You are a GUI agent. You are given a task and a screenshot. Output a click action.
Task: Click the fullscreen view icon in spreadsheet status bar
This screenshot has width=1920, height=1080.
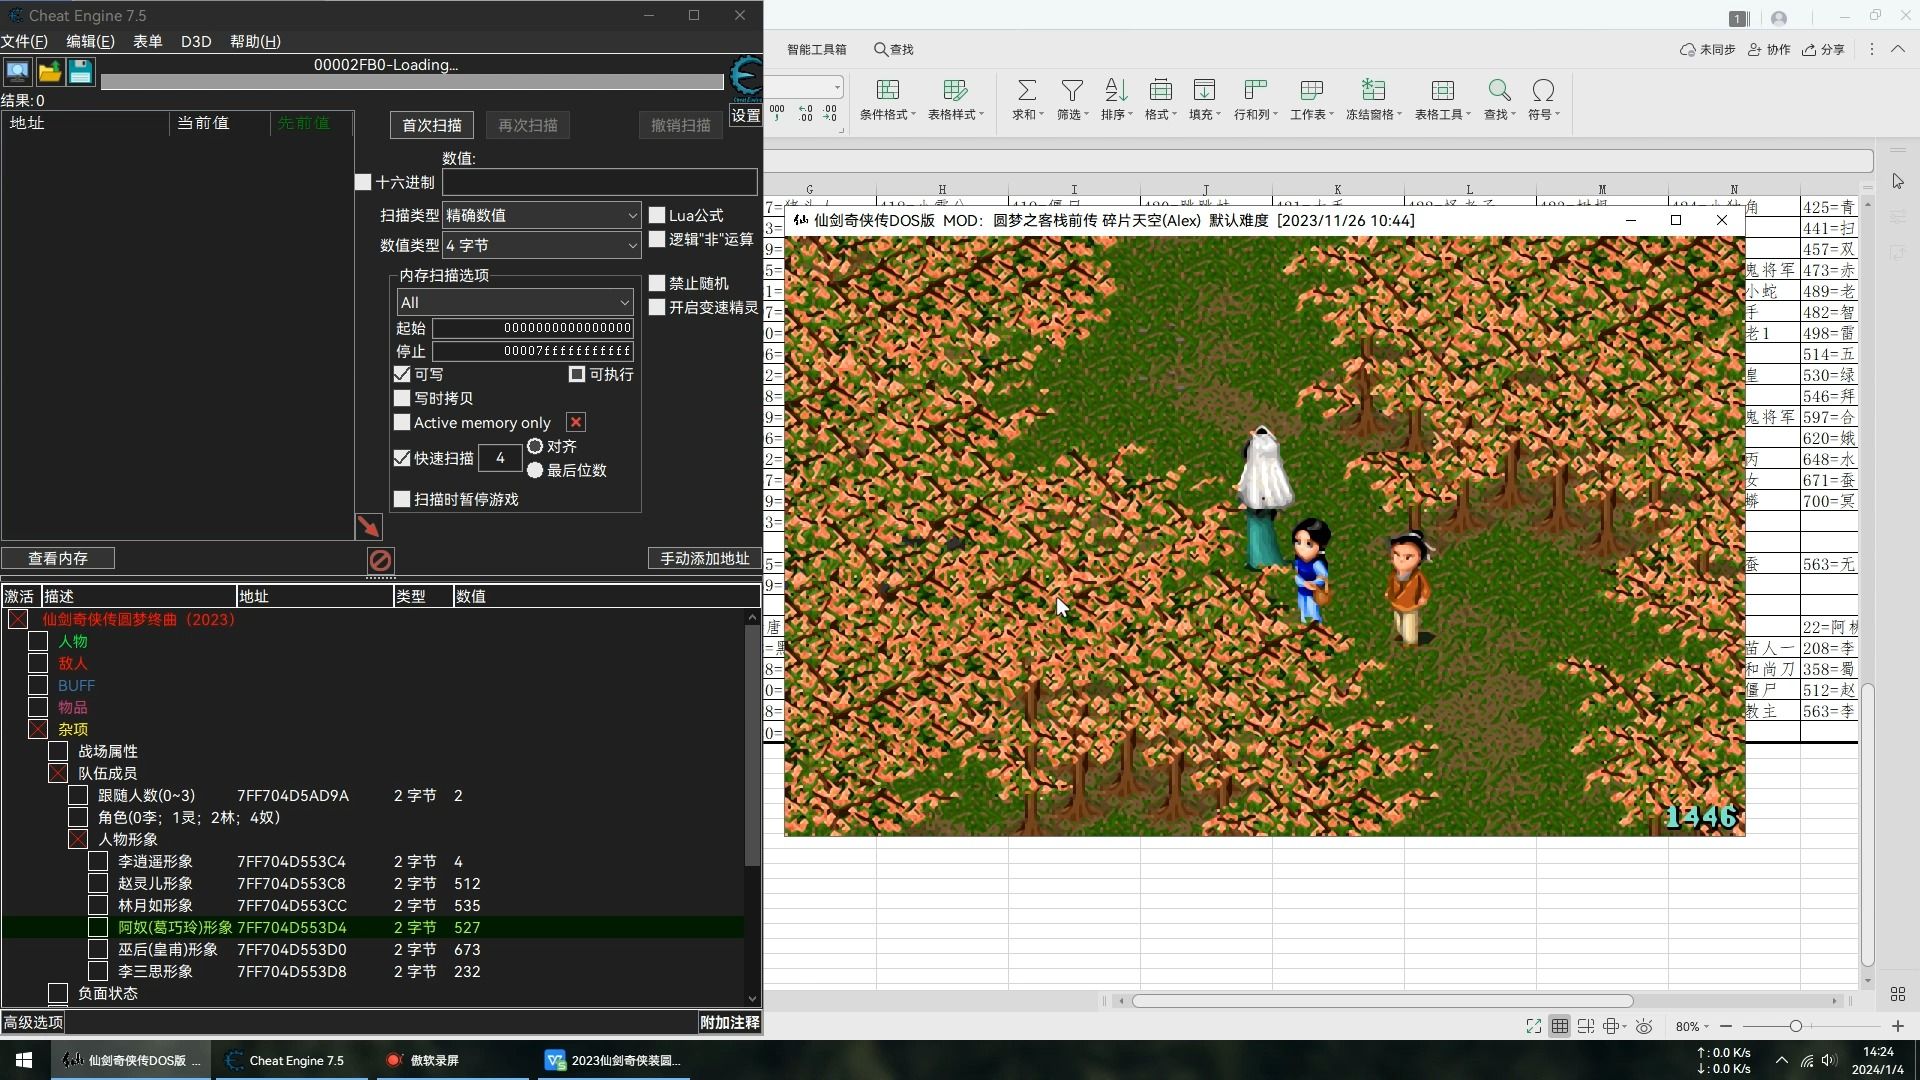tap(1533, 1026)
